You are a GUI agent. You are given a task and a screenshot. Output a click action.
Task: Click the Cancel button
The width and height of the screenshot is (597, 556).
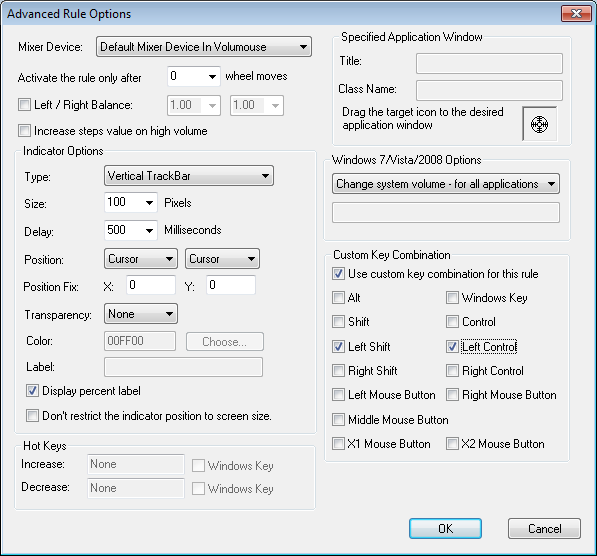pyautogui.click(x=544, y=529)
